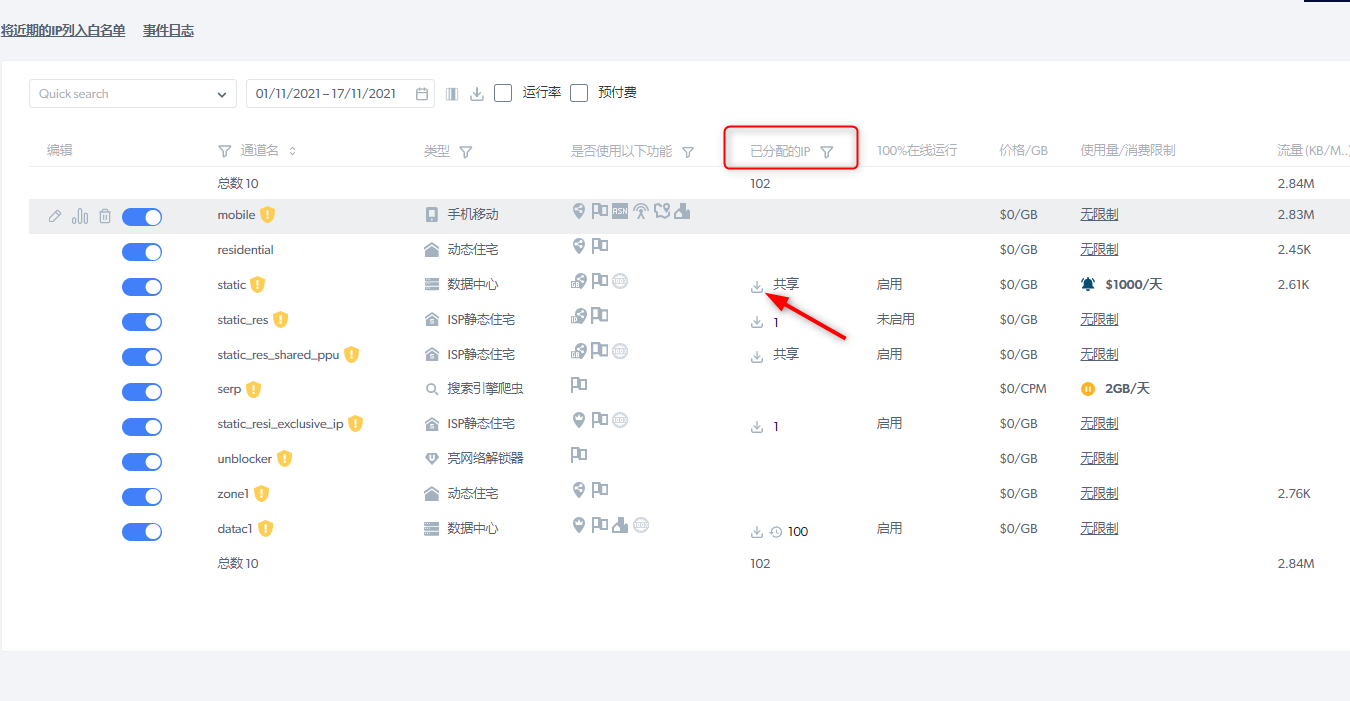Disable the unblocker zone switch
Screen dimensions: 1350x701
coord(142,462)
